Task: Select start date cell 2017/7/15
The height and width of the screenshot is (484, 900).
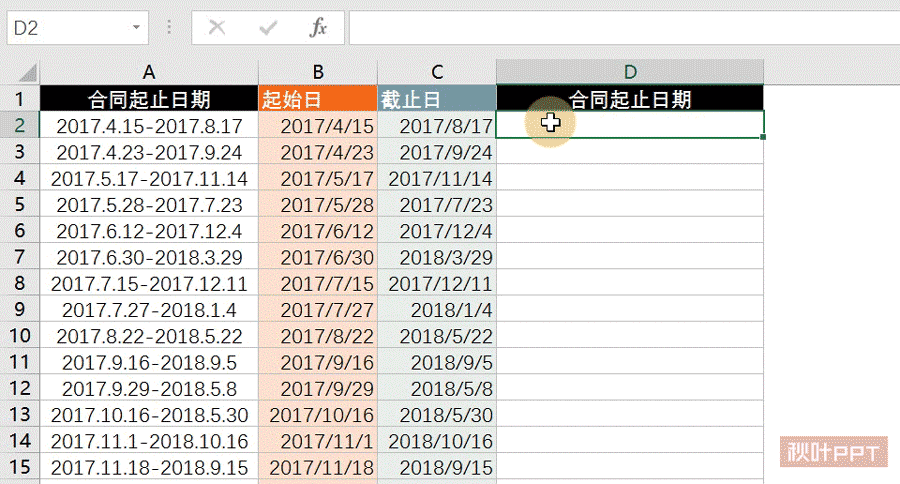Action: pyautogui.click(x=318, y=282)
